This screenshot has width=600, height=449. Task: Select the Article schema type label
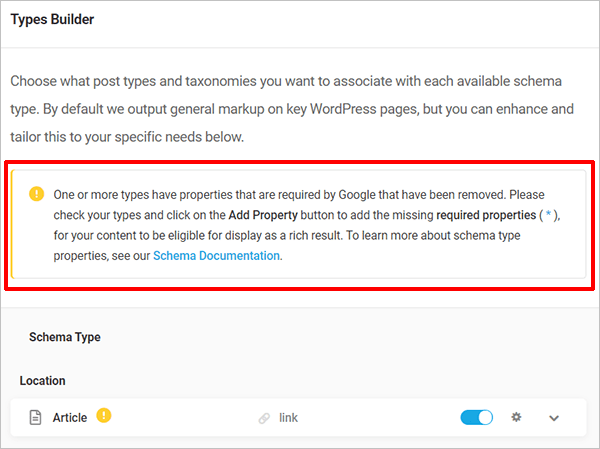click(x=70, y=418)
